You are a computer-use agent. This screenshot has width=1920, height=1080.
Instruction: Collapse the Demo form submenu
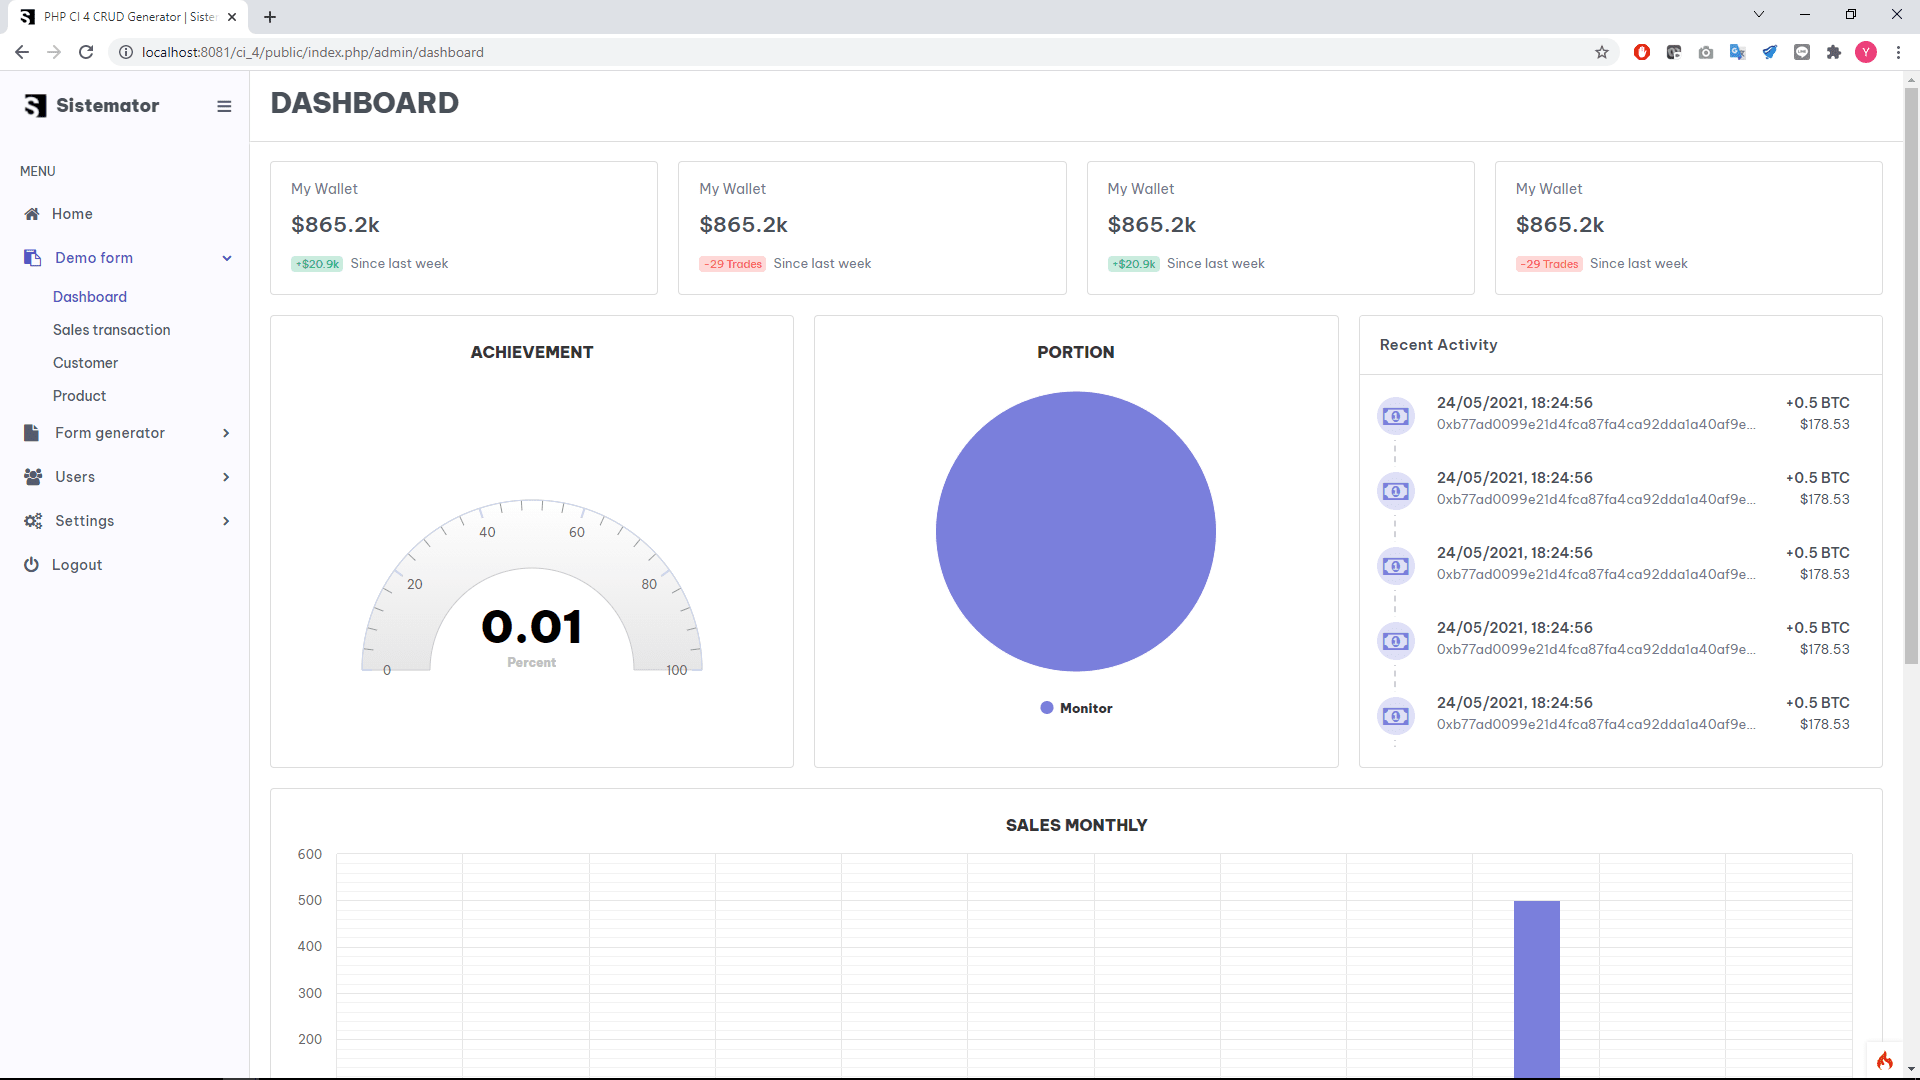[x=227, y=258]
